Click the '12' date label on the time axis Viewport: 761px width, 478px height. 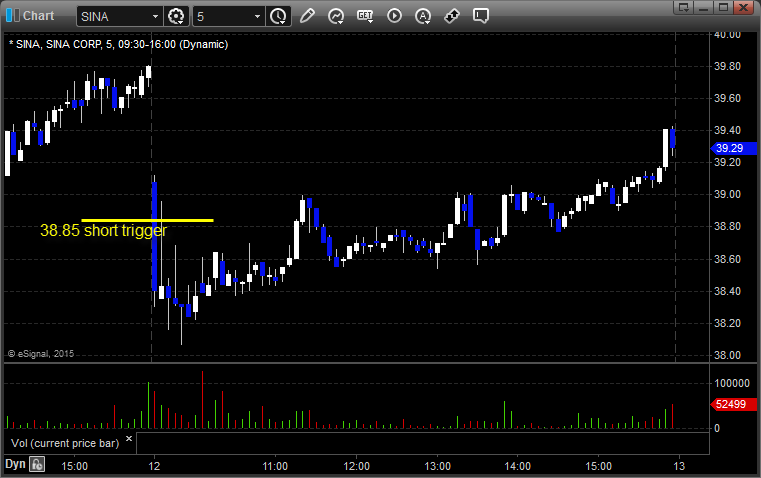click(154, 466)
